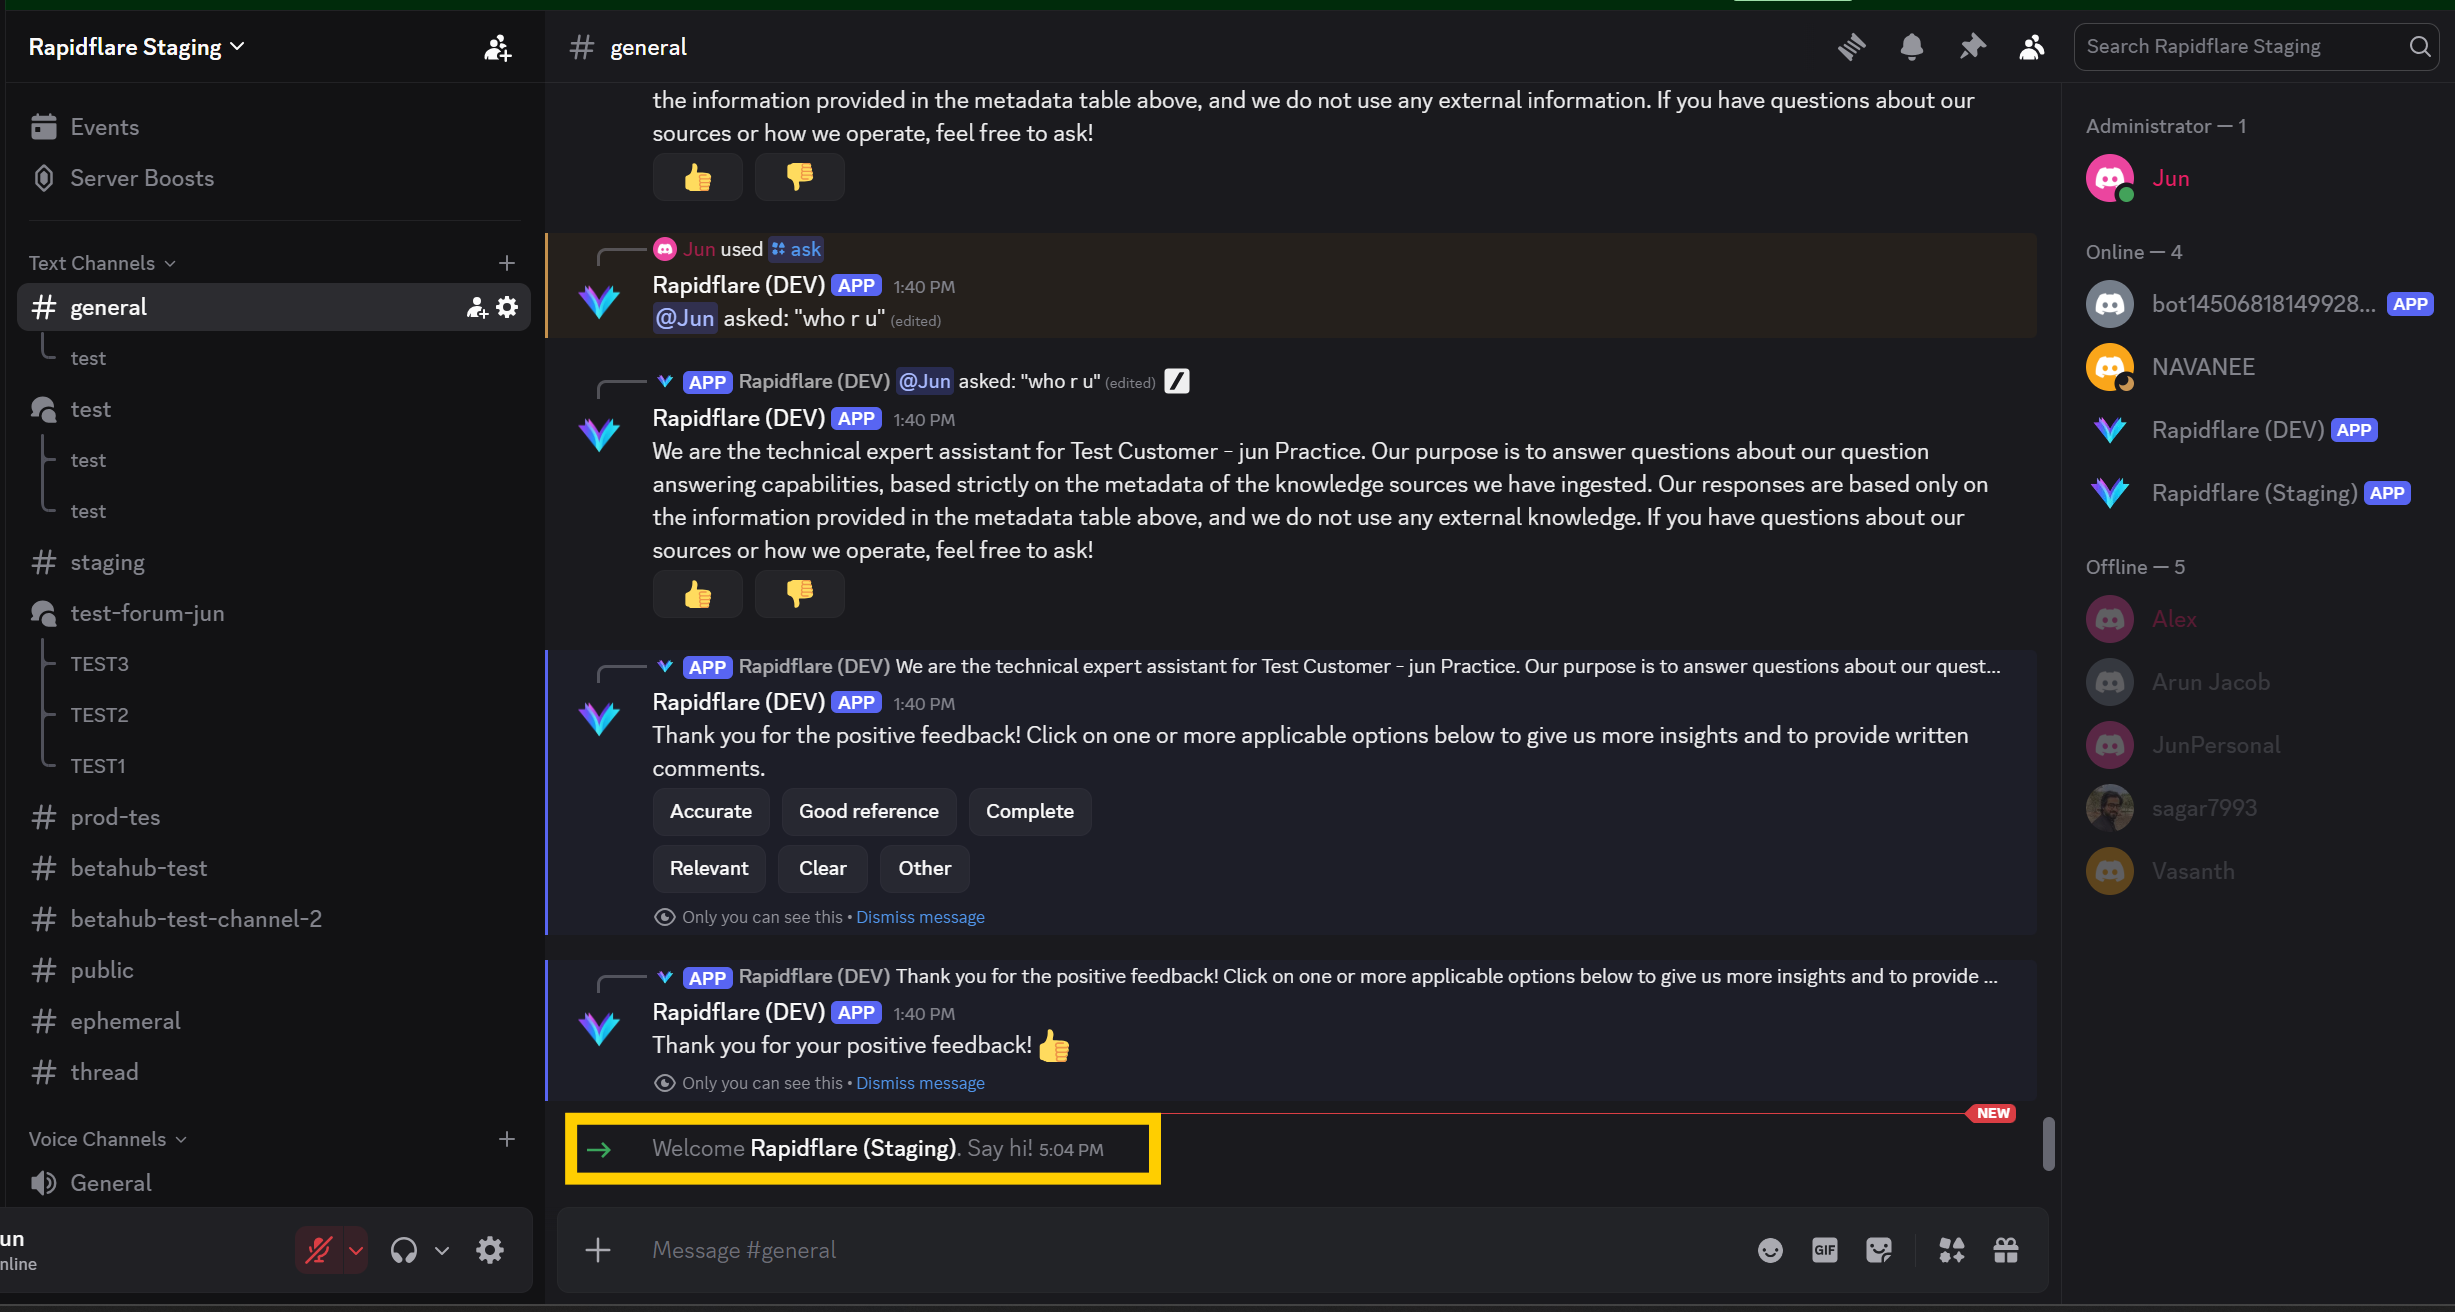Expand the Rapidflare Staging server dropdown
Image resolution: width=2455 pixels, height=1312 pixels.
(137, 47)
